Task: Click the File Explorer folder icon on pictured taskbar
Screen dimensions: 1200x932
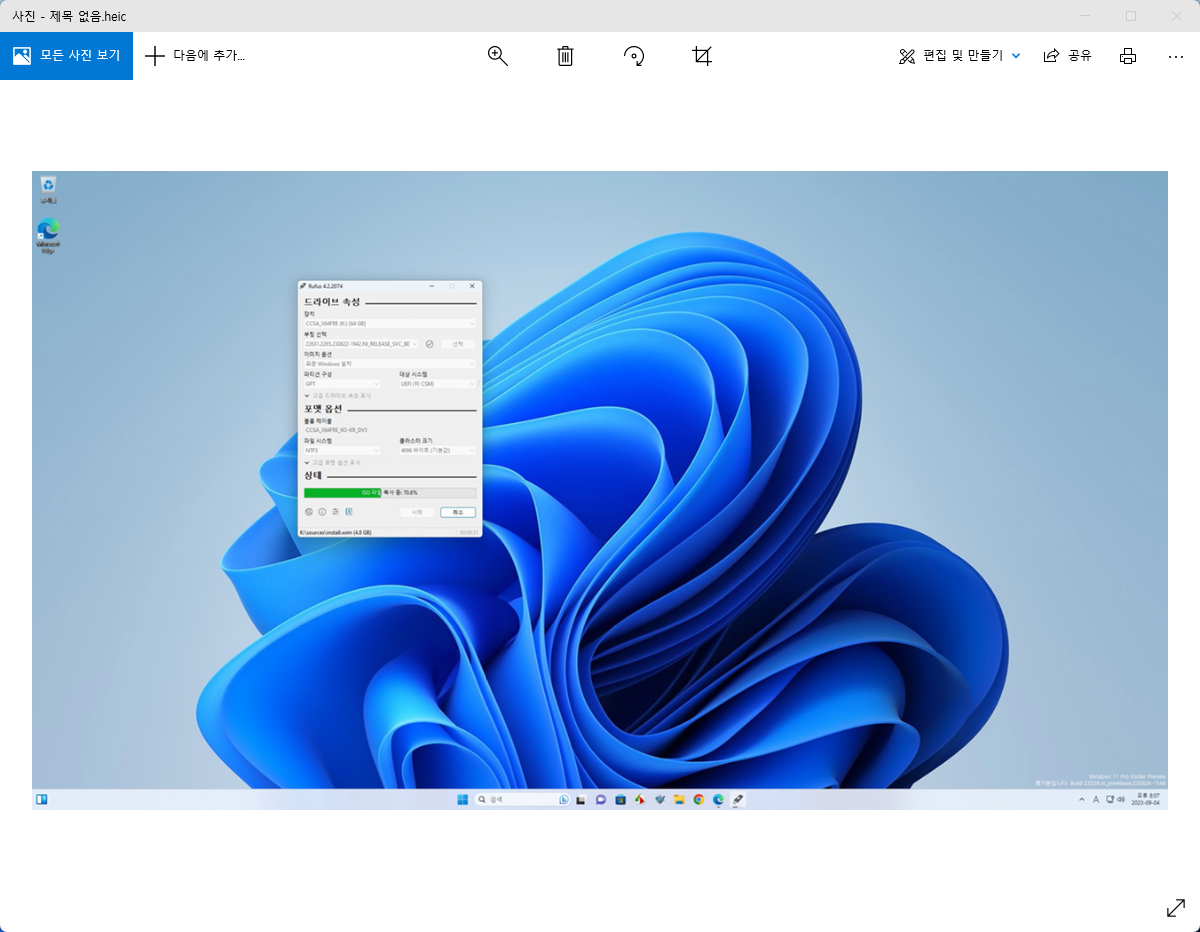Action: (x=679, y=799)
